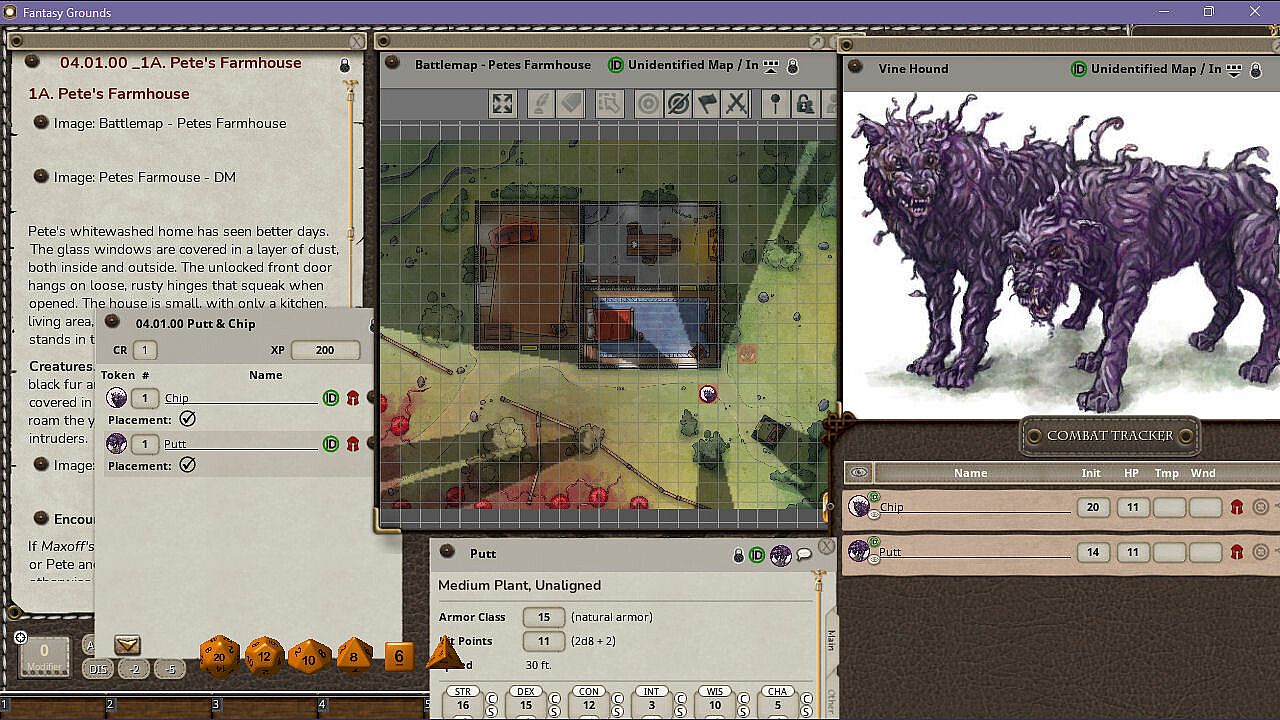
Task: Edit Putt's Armor Class field
Action: pos(544,617)
